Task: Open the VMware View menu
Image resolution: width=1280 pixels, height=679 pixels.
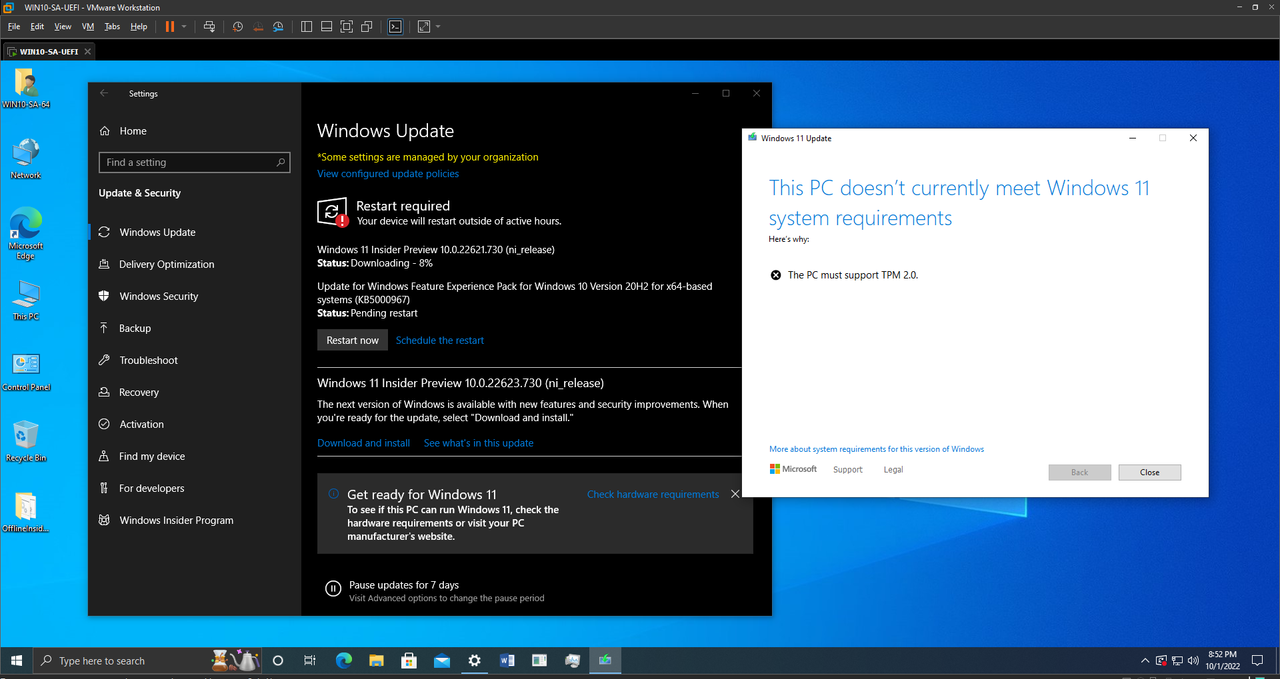Action: coord(63,27)
